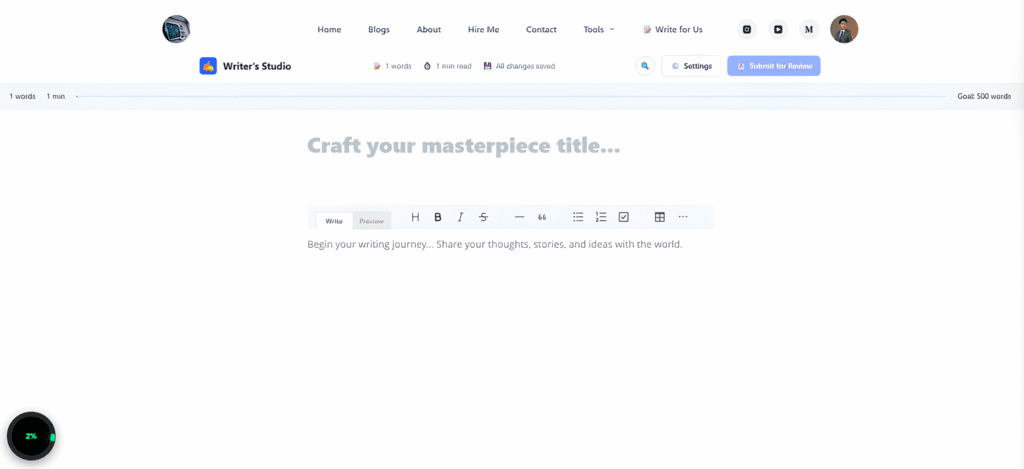Open the more options ellipsis menu
The width and height of the screenshot is (1024, 469).
click(x=683, y=217)
